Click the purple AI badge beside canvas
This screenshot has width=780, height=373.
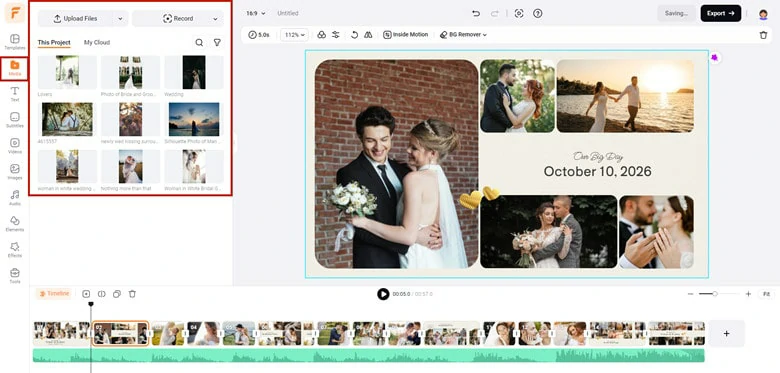click(715, 58)
